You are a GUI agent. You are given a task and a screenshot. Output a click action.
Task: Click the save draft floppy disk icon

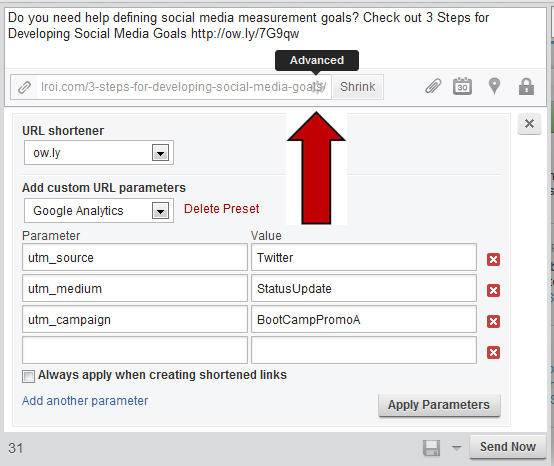pos(431,448)
